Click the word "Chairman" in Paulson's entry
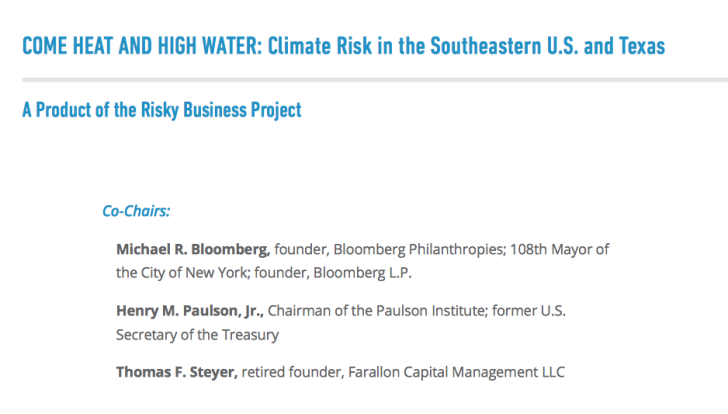This screenshot has width=728, height=414. coord(299,310)
